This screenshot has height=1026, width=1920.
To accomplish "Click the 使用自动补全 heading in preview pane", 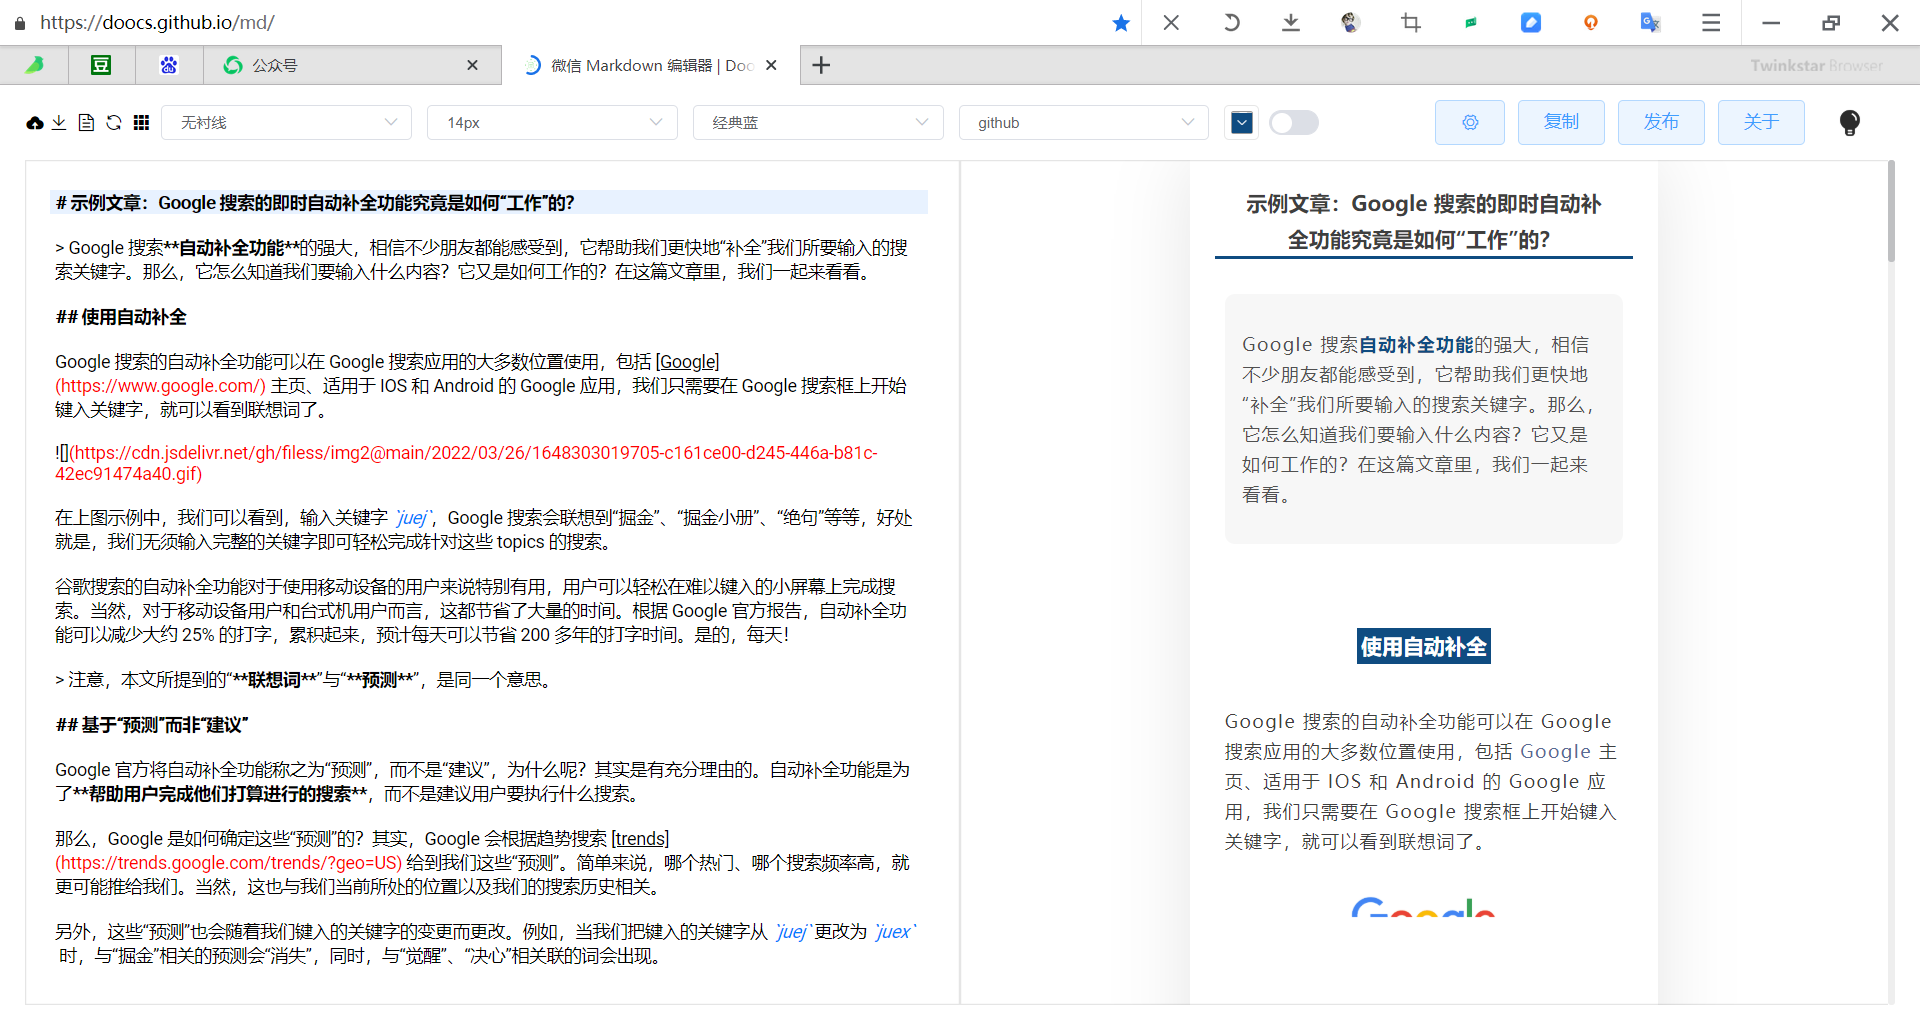I will pyautogui.click(x=1423, y=647).
